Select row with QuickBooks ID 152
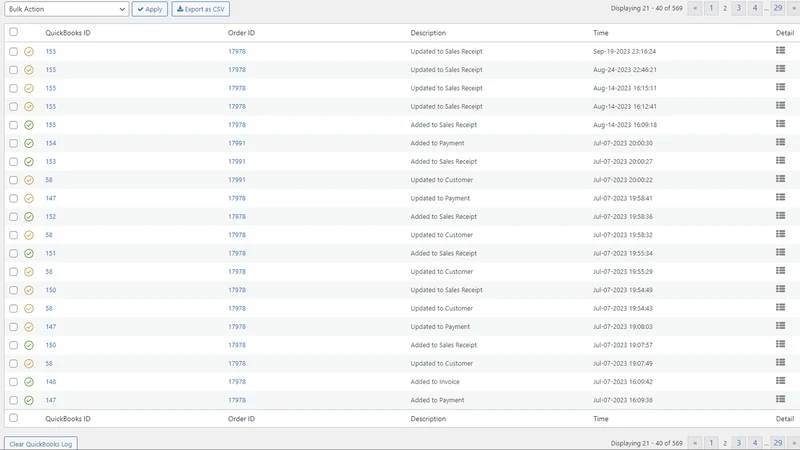The image size is (800, 450). point(13,217)
